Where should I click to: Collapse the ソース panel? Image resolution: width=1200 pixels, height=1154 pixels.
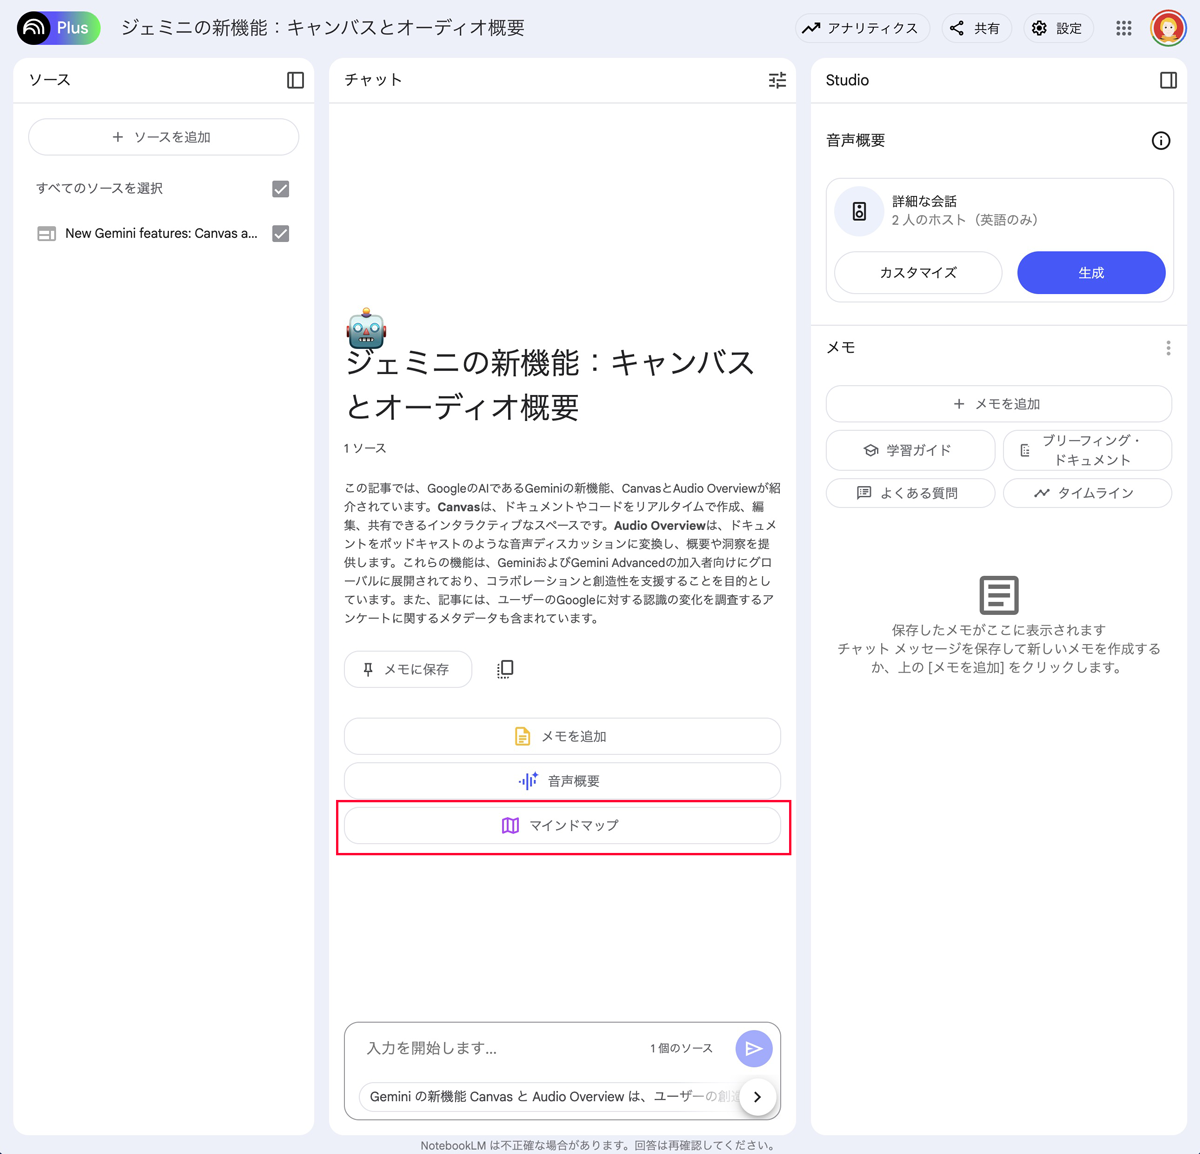coord(295,80)
